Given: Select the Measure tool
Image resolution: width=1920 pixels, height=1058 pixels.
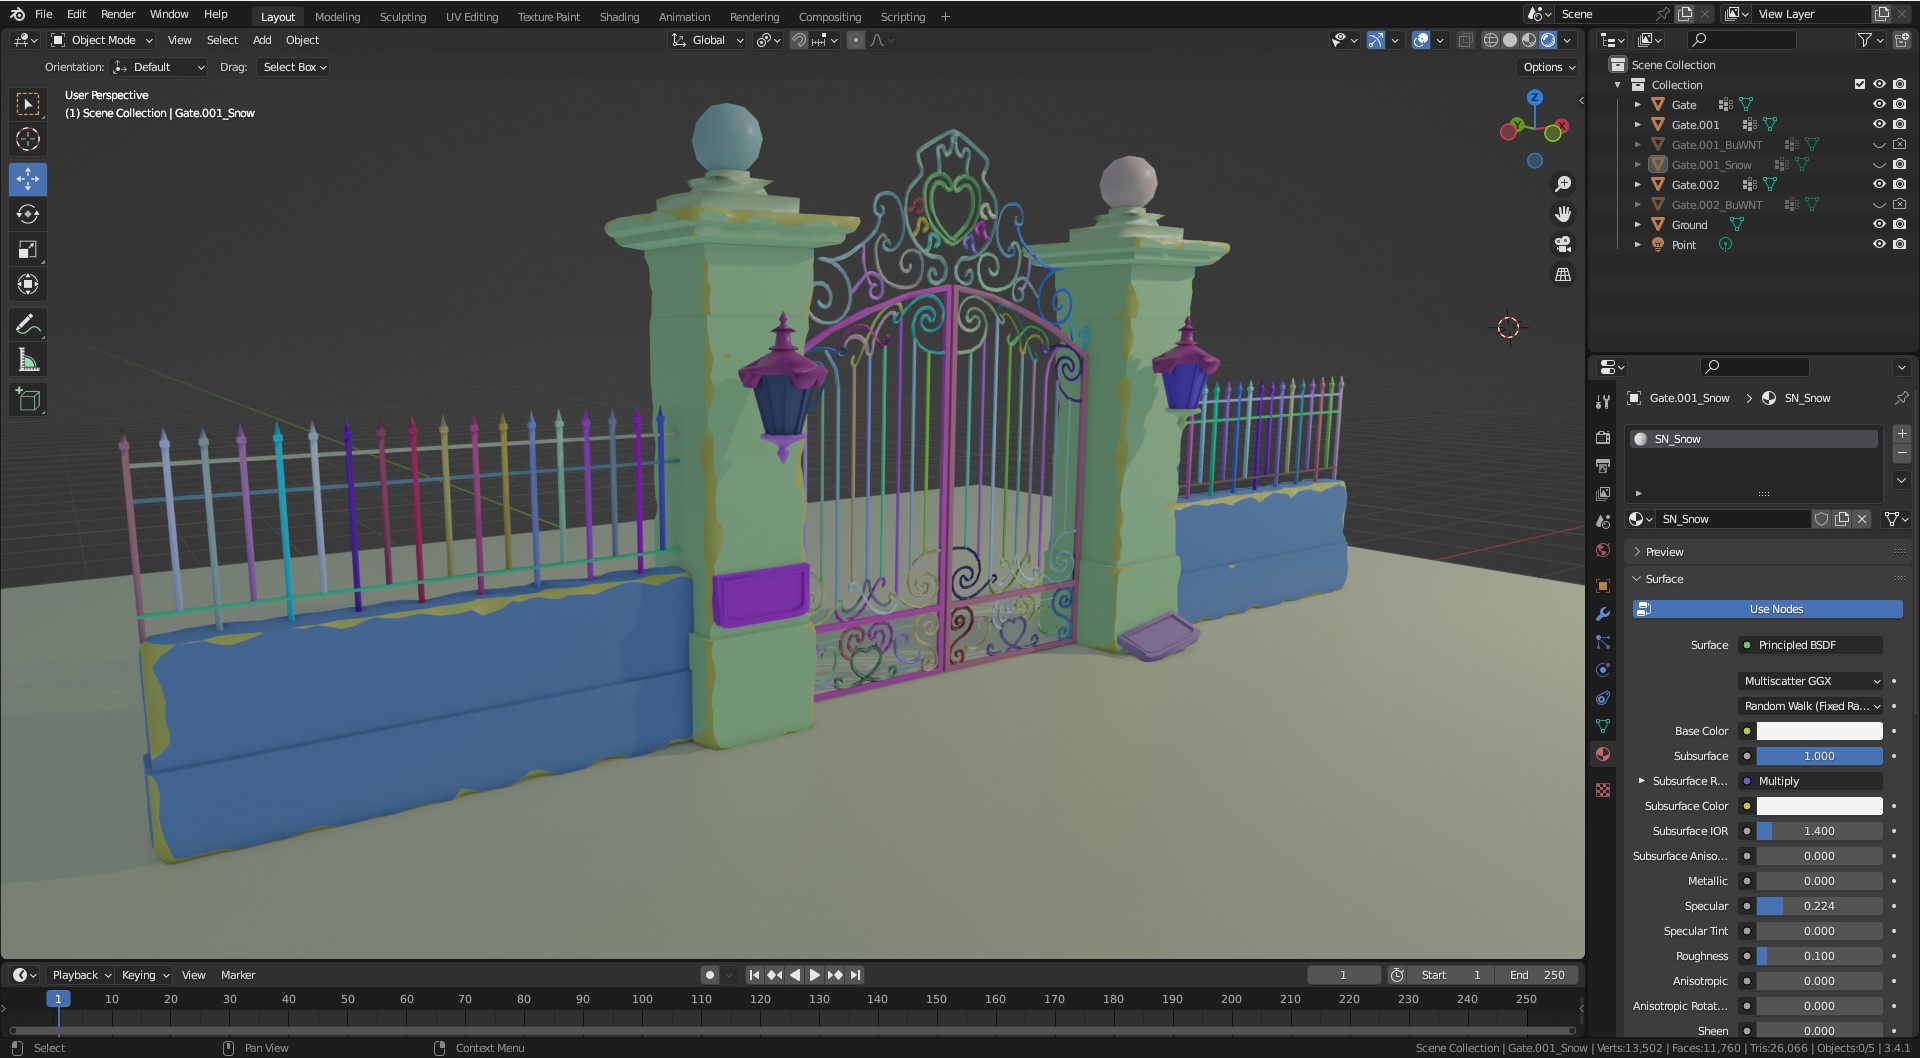Looking at the screenshot, I should [28, 361].
